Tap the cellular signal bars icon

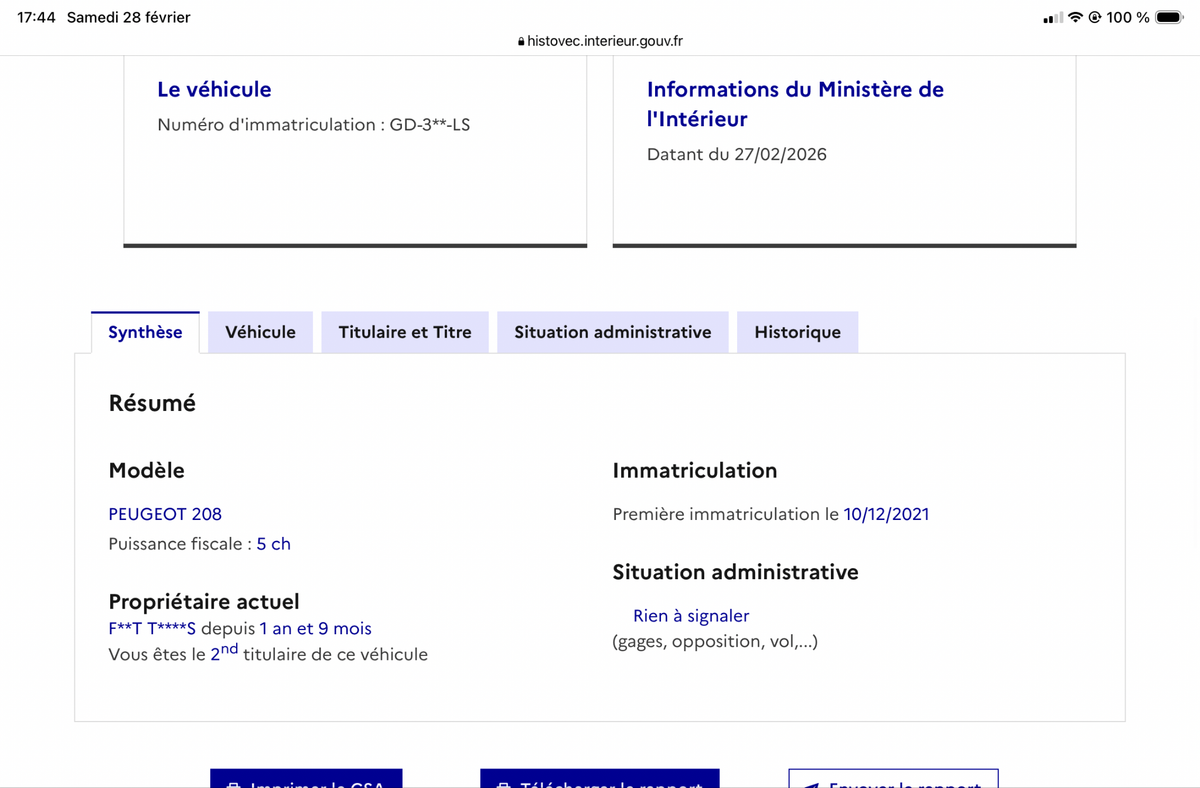tap(1052, 17)
